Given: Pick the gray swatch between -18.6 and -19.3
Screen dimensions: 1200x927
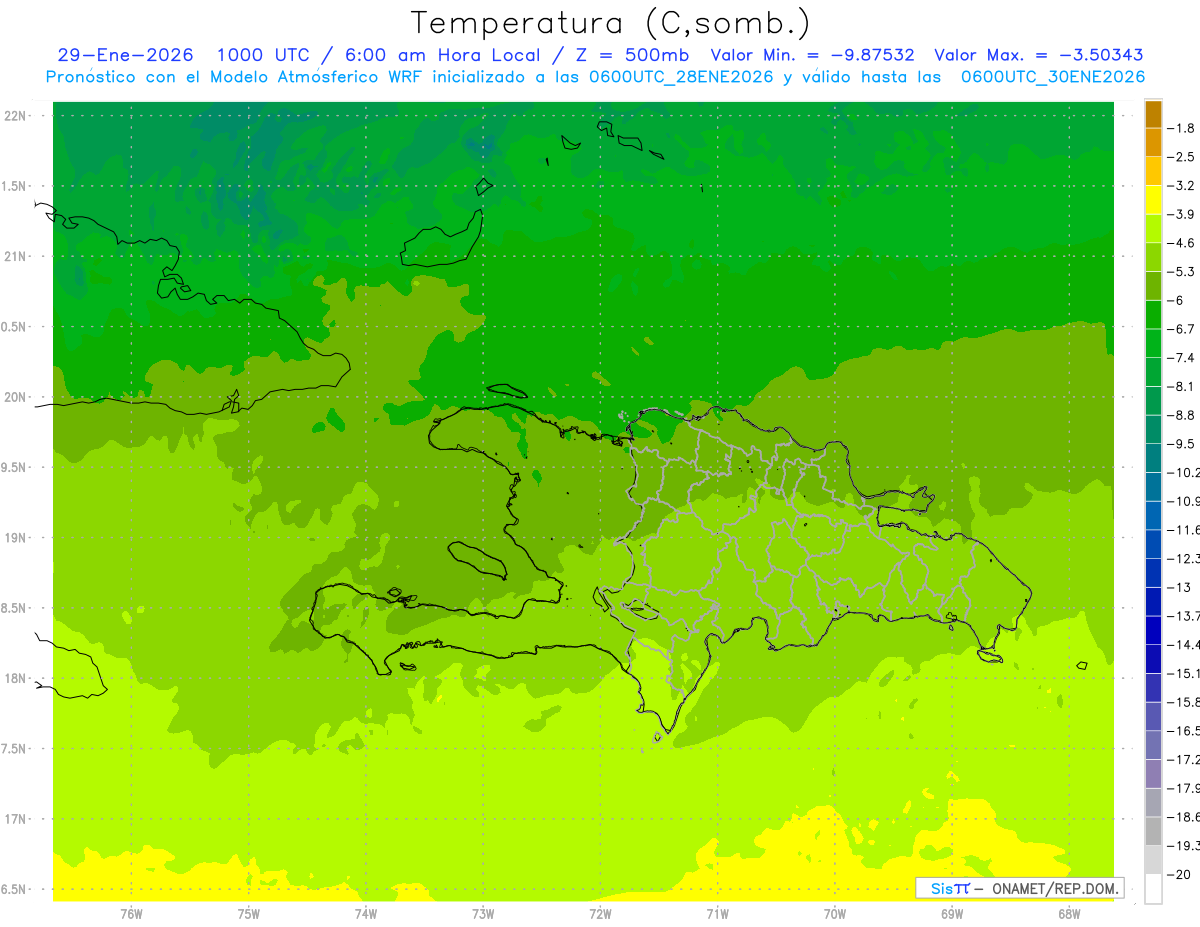Looking at the screenshot, I should point(1153,831).
